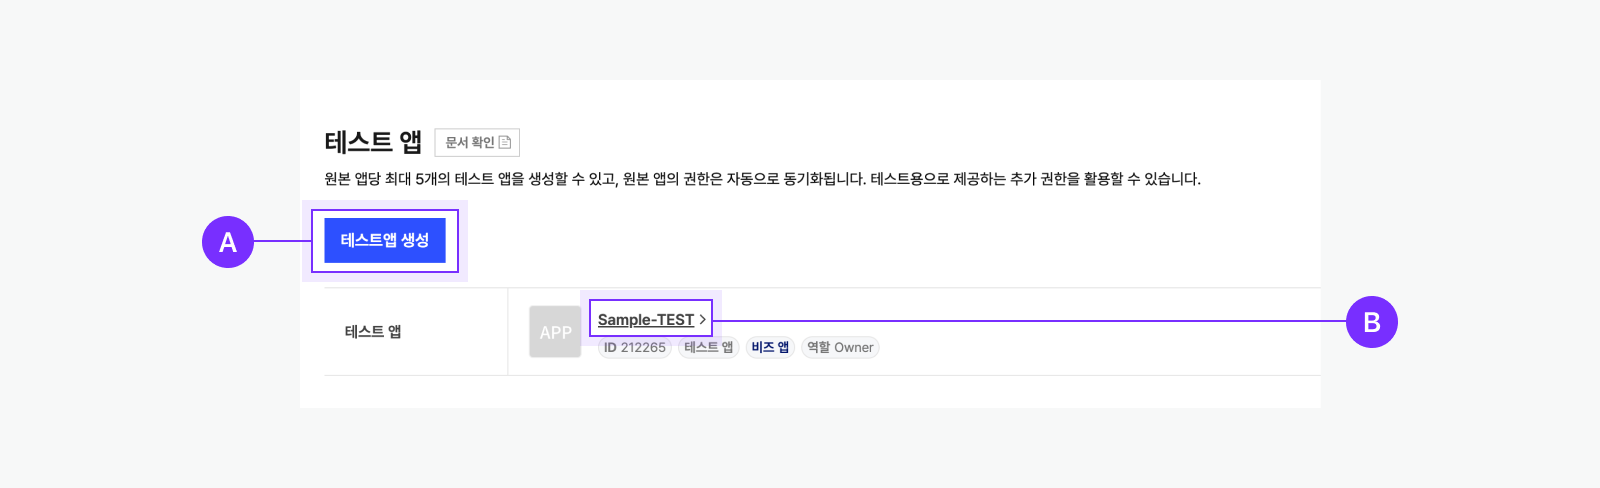Image resolution: width=1600 pixels, height=488 pixels.
Task: Open the Sample-TEST app link
Action: pos(645,320)
